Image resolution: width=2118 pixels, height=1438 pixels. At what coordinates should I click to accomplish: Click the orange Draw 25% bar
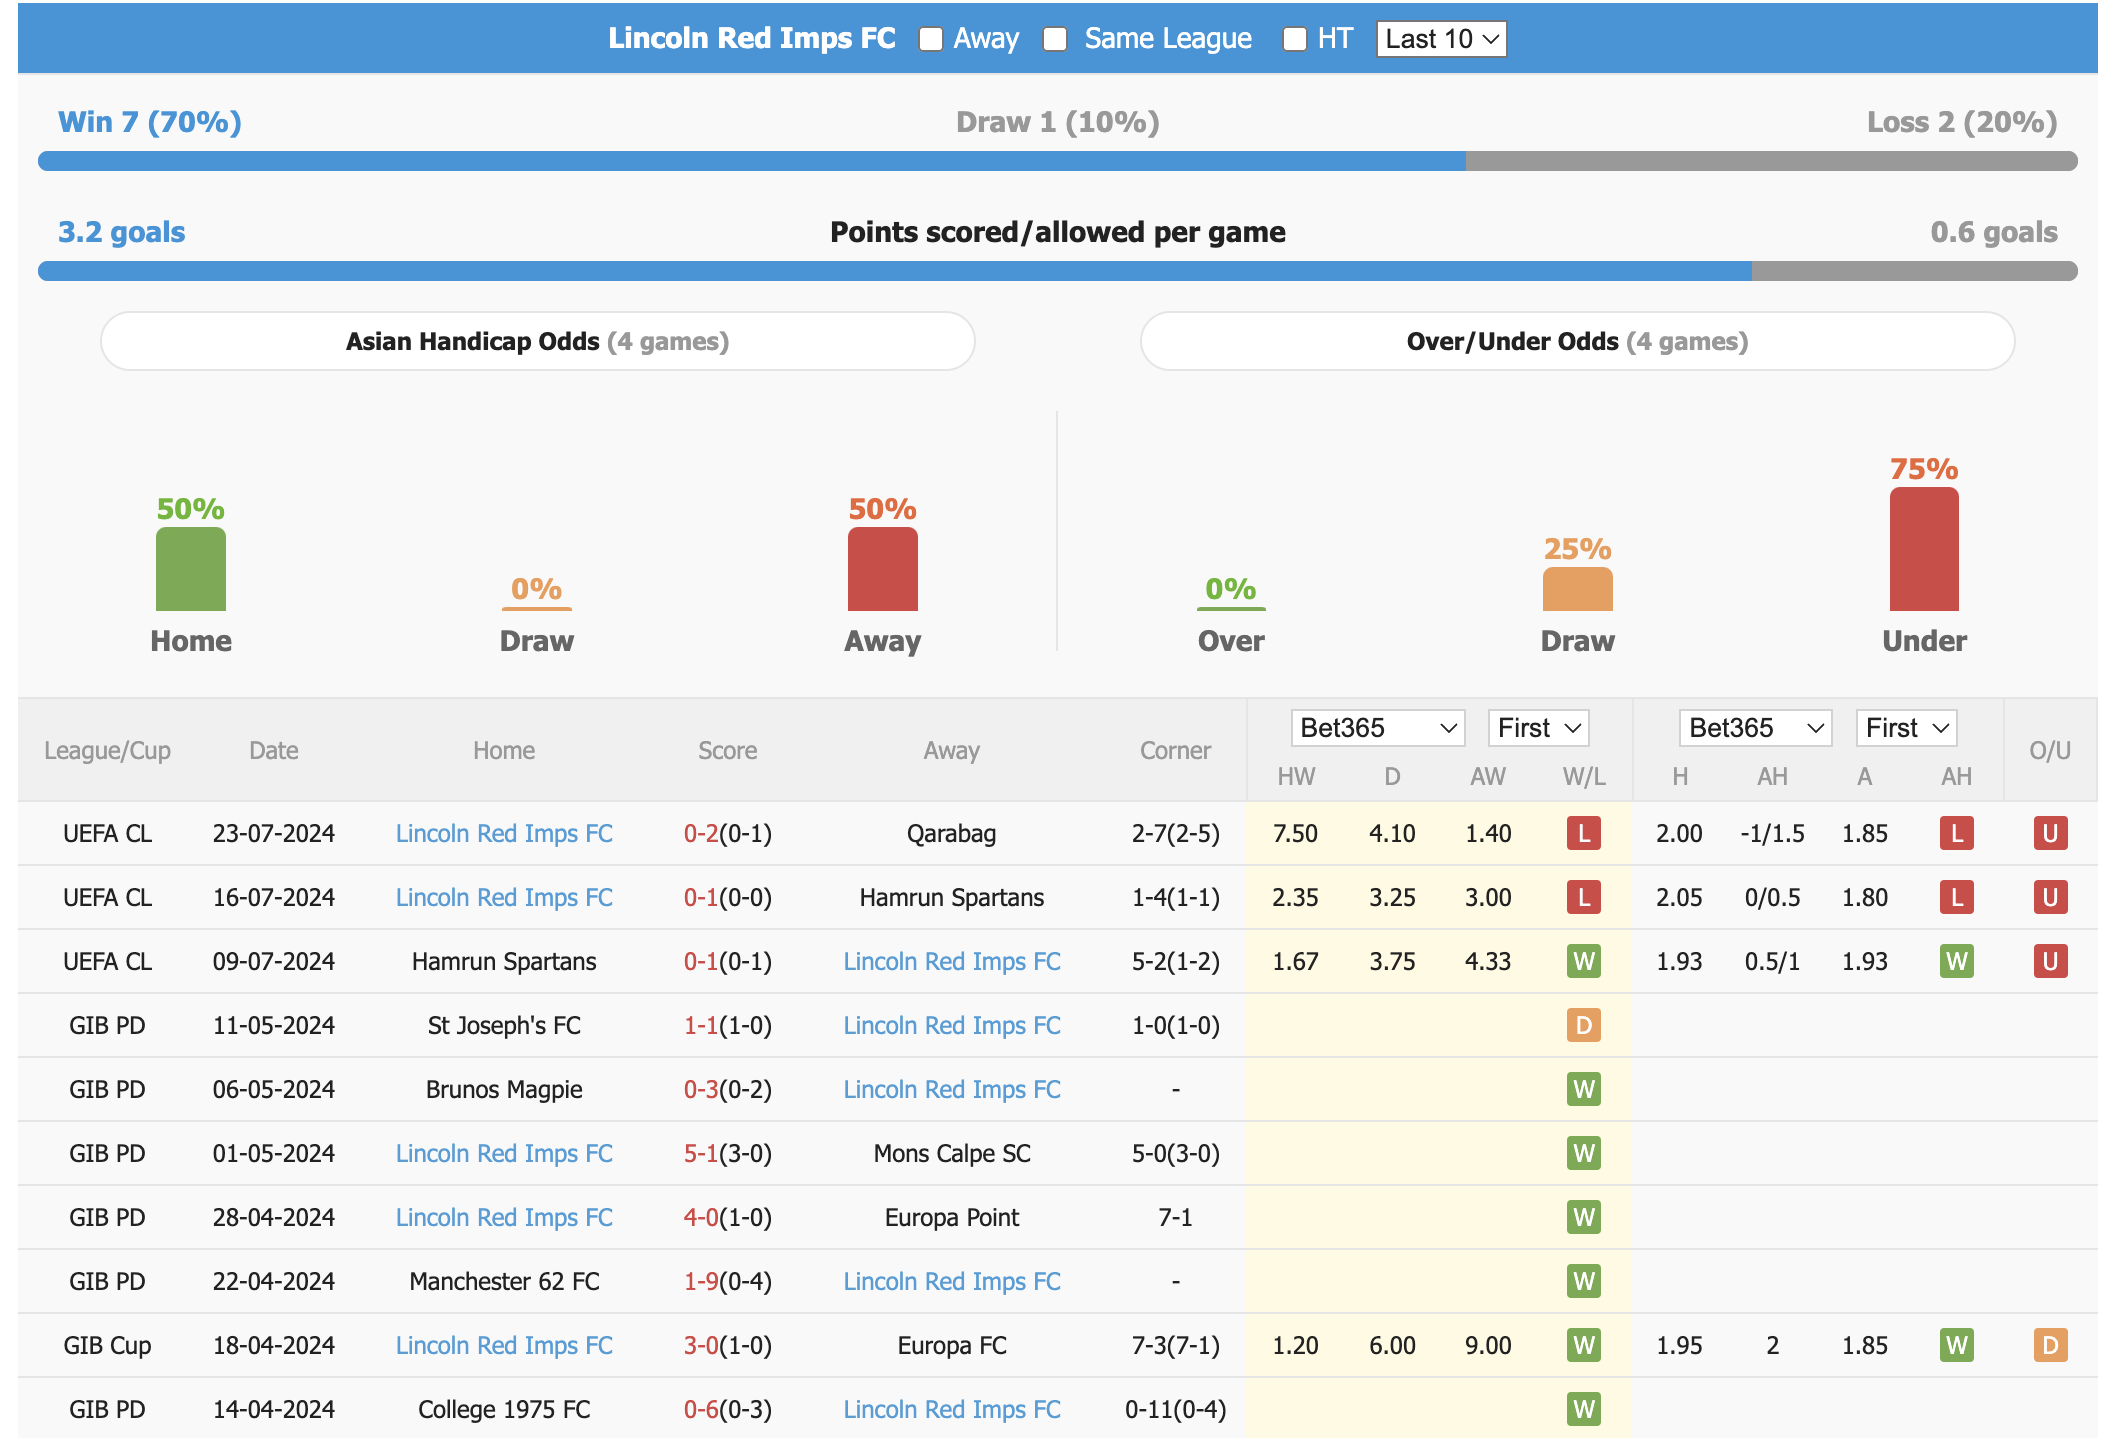(1578, 589)
